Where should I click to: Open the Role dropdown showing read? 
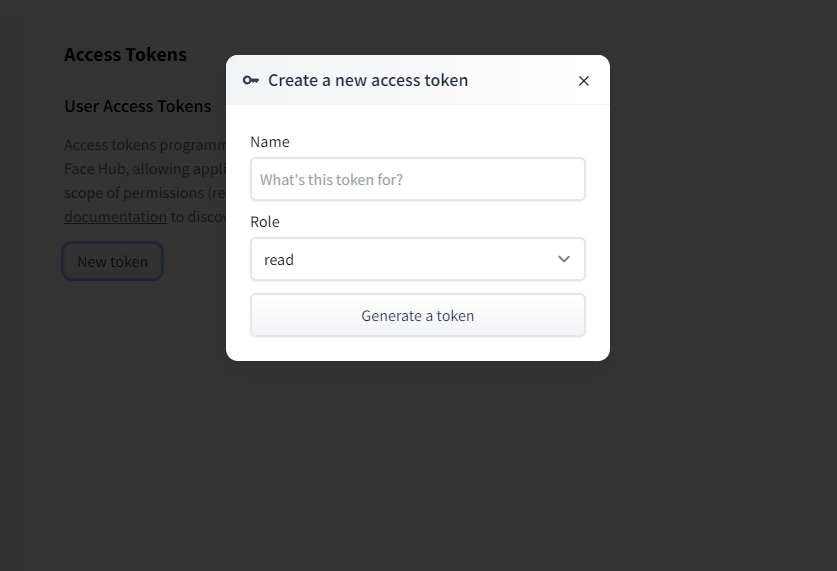point(418,259)
